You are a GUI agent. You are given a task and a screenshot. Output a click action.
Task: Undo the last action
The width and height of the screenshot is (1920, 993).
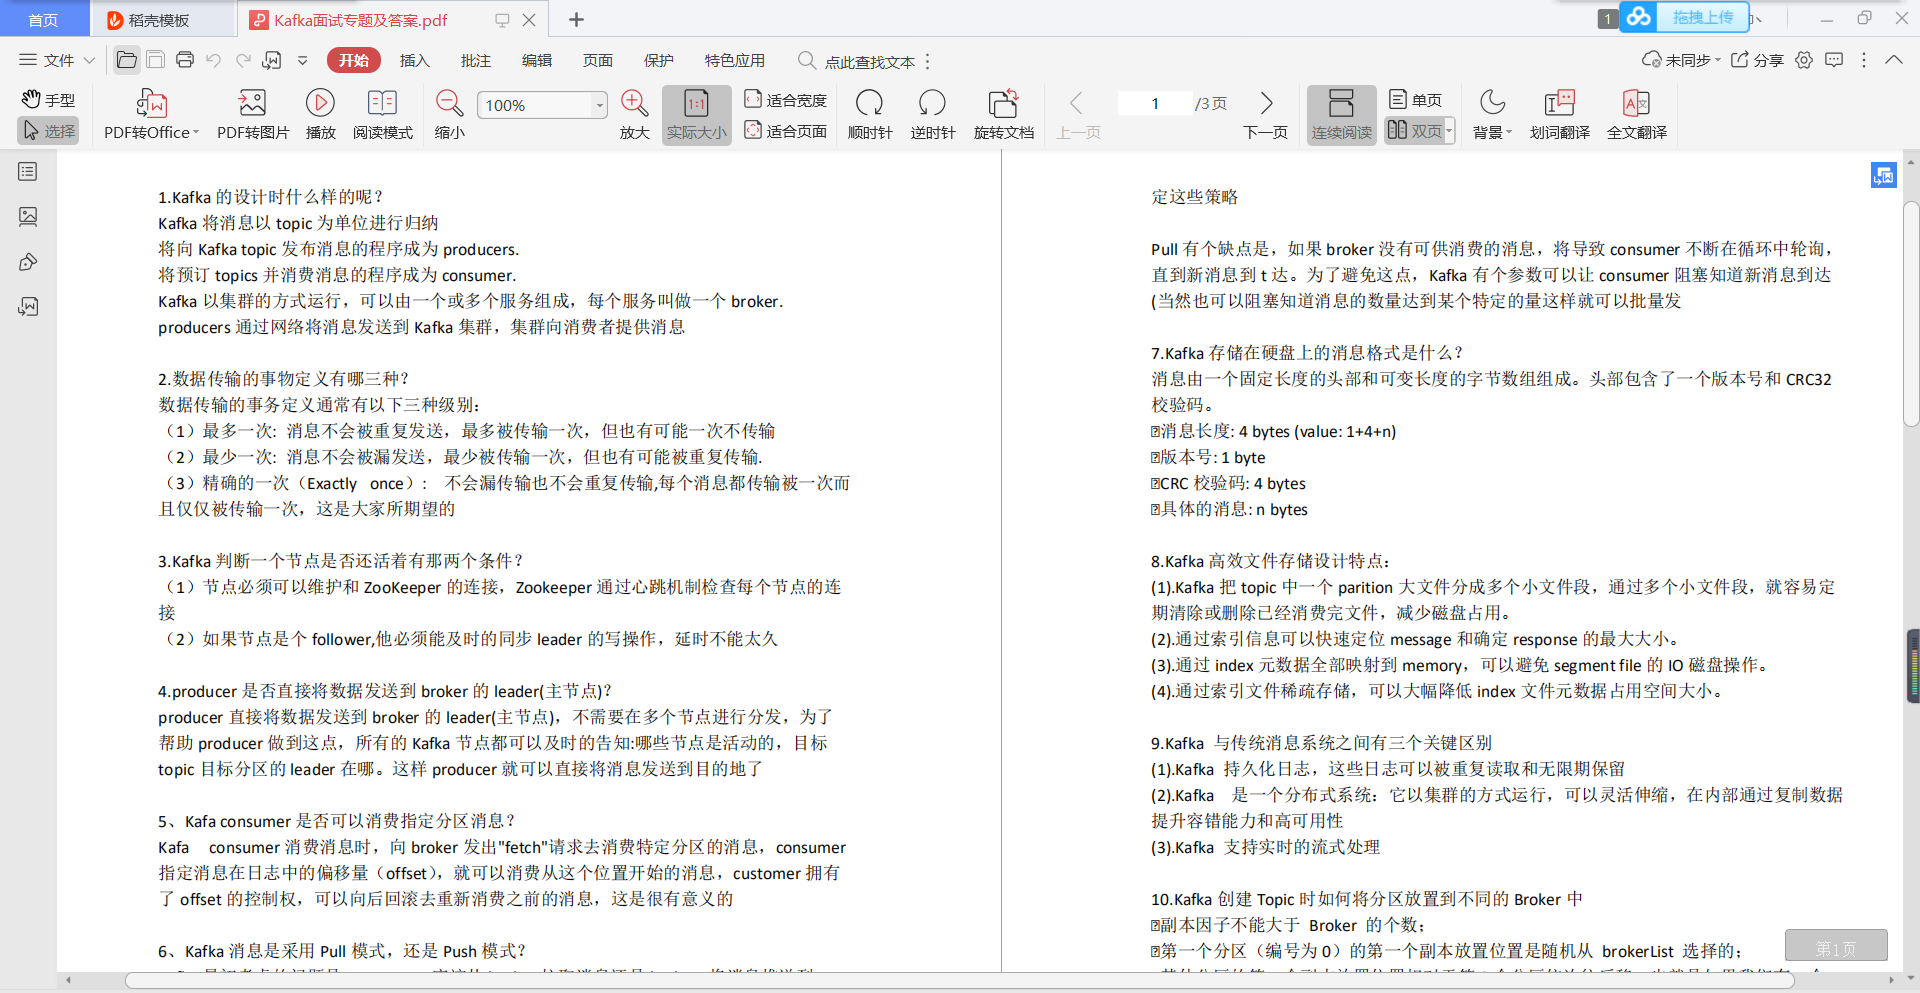213,60
